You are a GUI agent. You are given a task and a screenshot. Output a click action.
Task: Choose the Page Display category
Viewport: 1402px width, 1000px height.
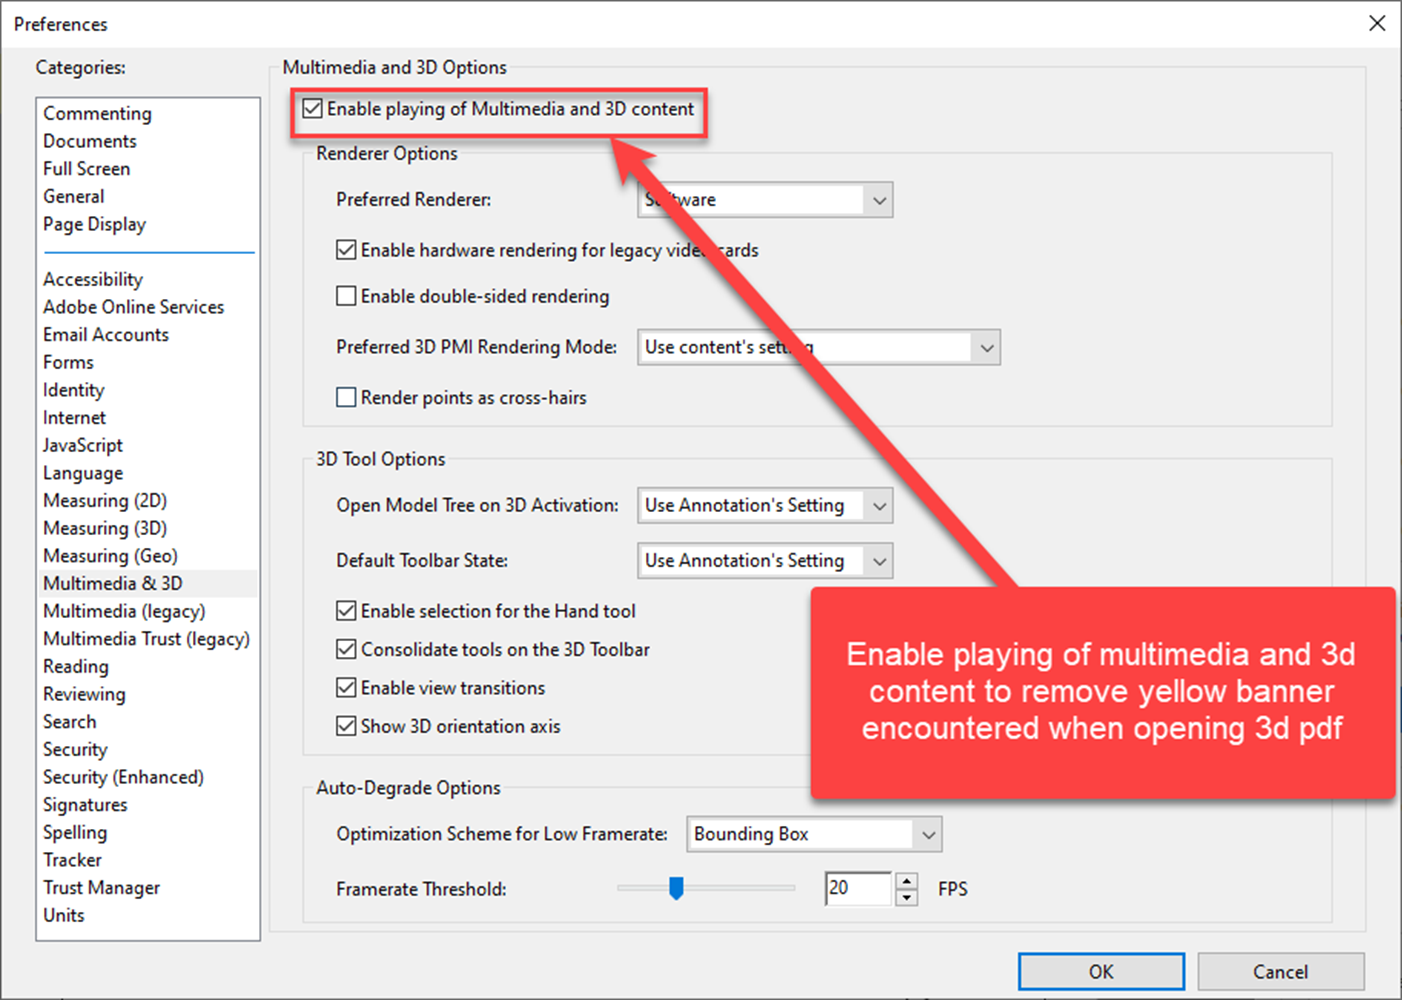[x=94, y=224]
